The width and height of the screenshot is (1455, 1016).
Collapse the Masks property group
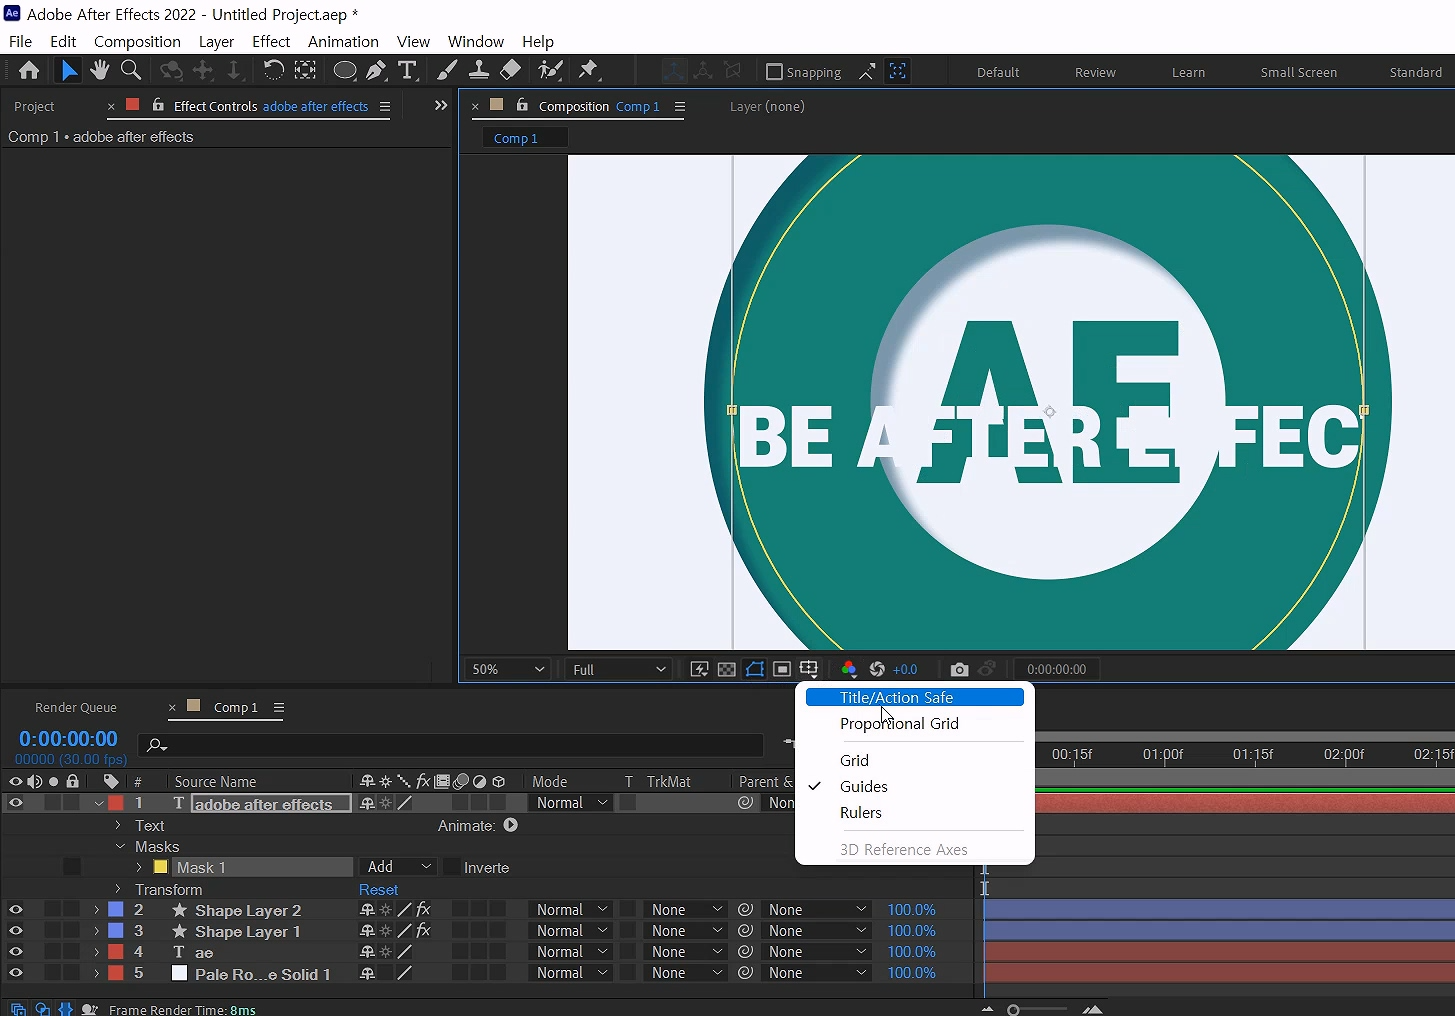coord(120,846)
